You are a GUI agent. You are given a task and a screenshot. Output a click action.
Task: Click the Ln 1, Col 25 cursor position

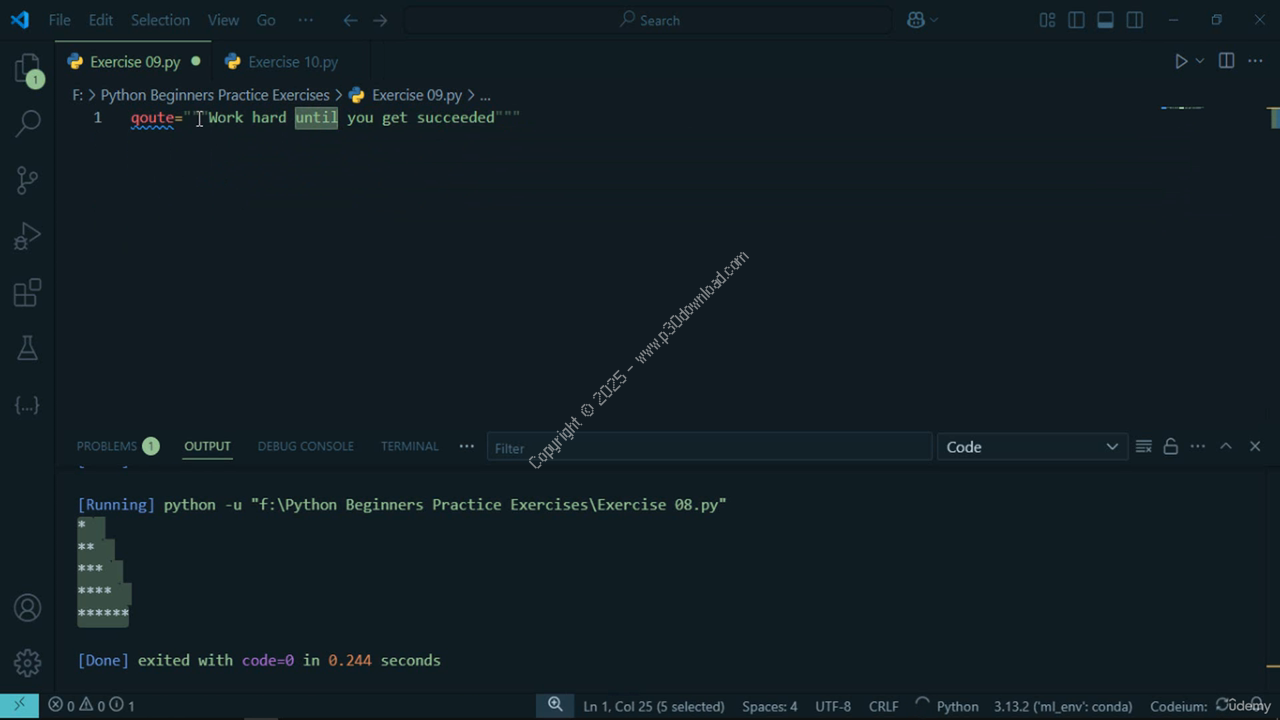tap(654, 706)
